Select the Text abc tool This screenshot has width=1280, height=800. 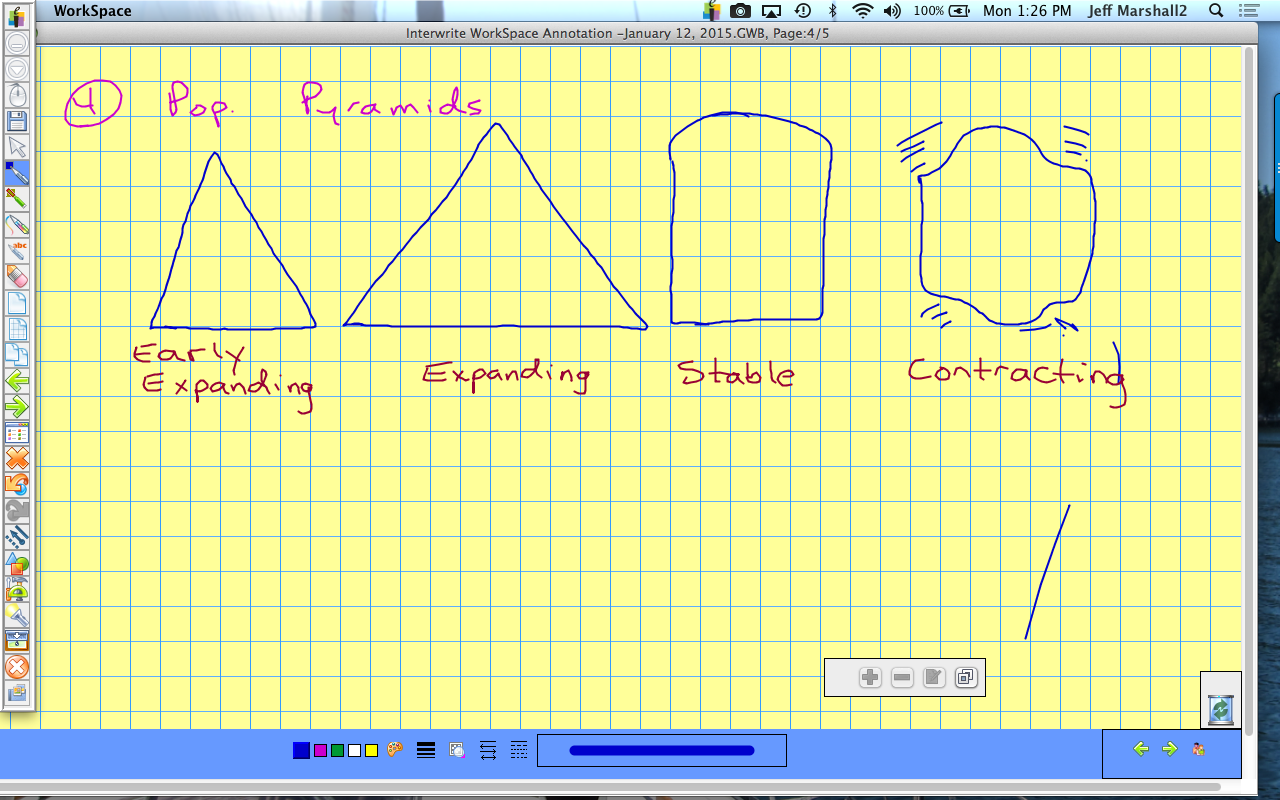point(17,251)
